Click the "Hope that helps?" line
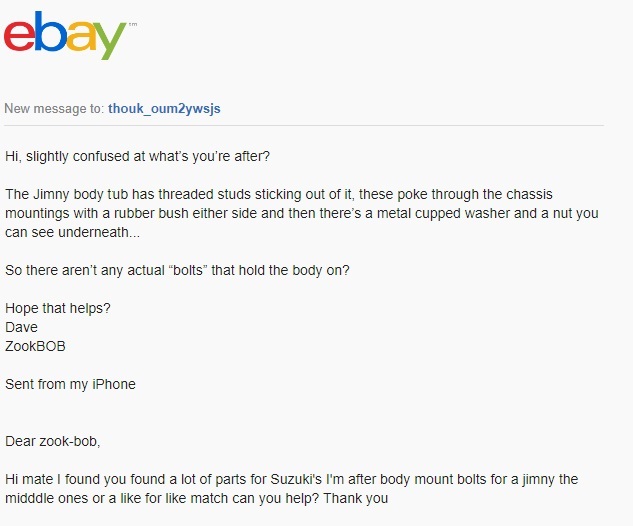The height and width of the screenshot is (526, 633). (58, 308)
